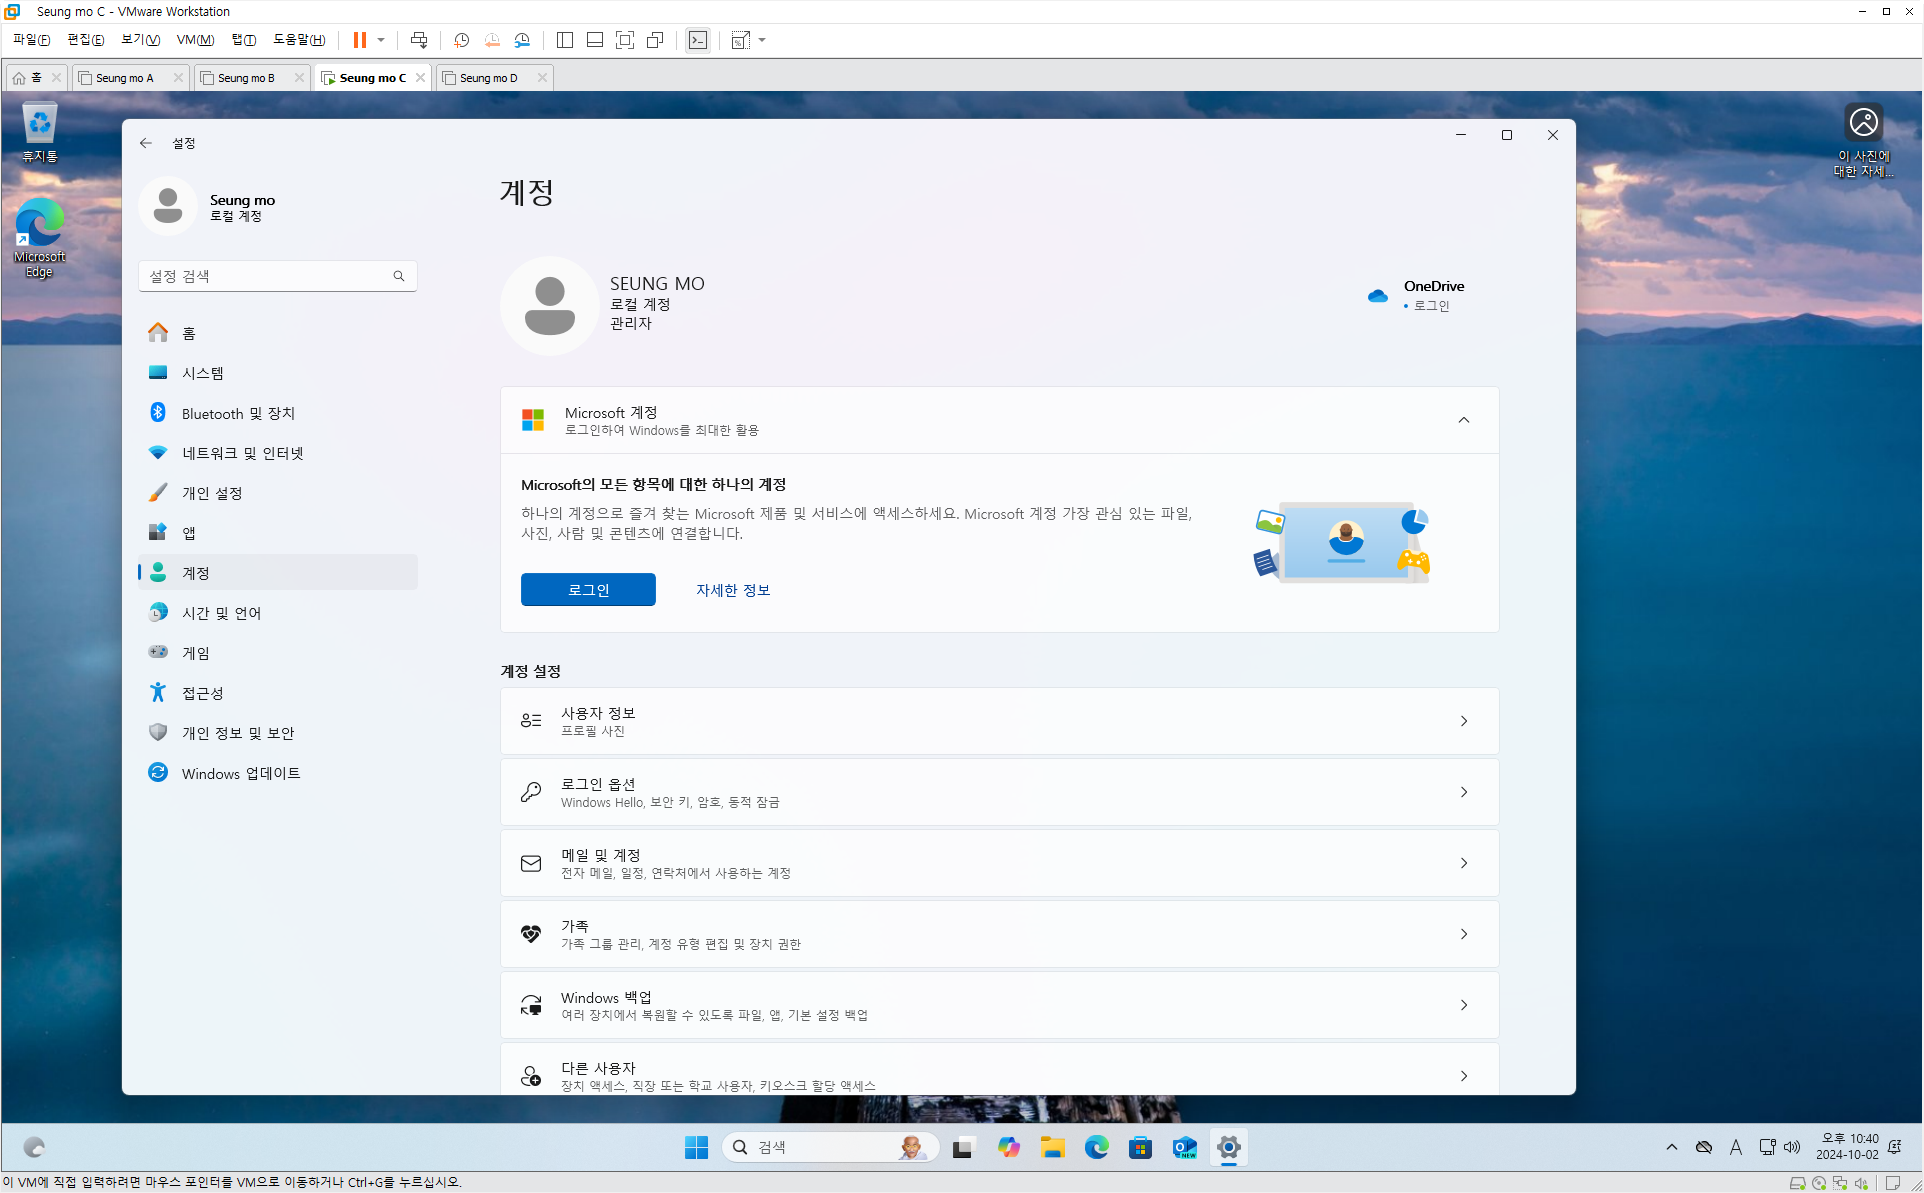The height and width of the screenshot is (1193, 1924).
Task: Click the 자세한 정보 link
Action: (x=733, y=590)
